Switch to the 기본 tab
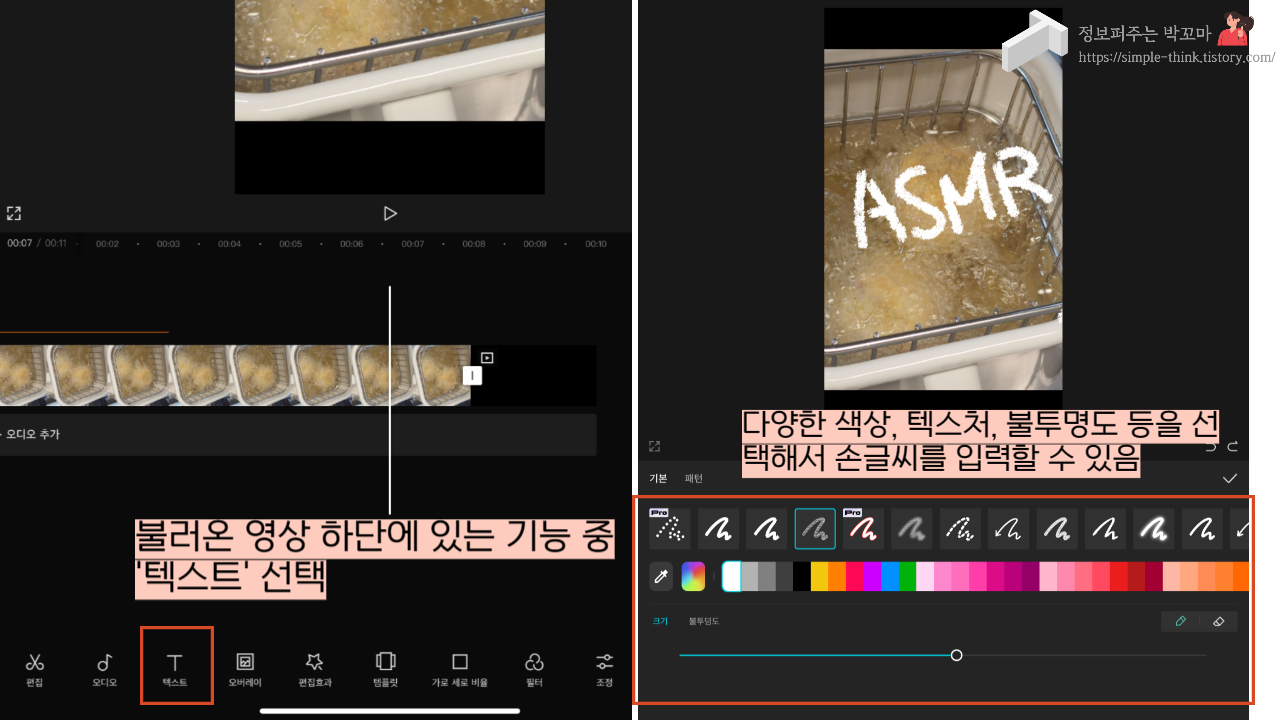The width and height of the screenshot is (1280, 720). (x=658, y=479)
